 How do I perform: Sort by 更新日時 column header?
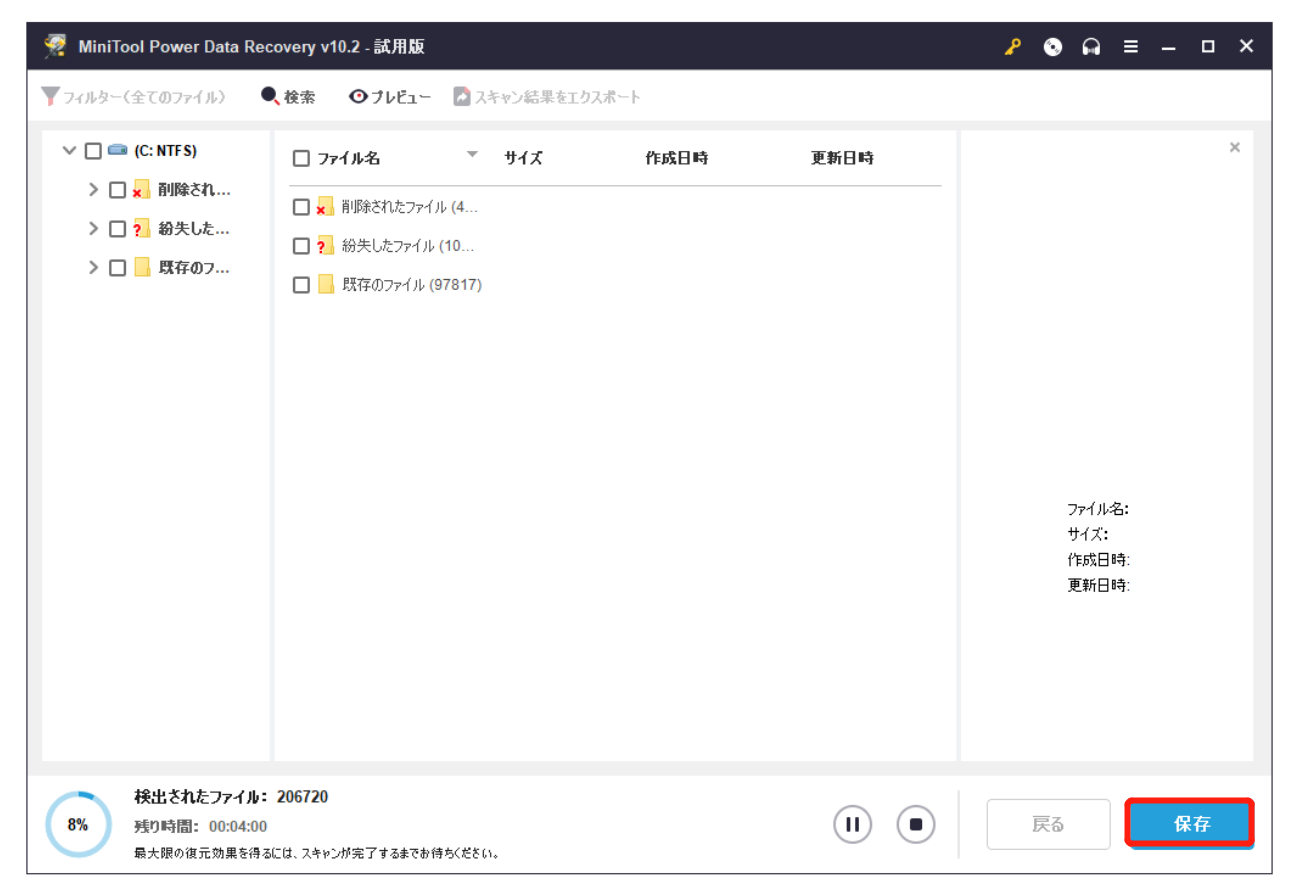coord(842,158)
